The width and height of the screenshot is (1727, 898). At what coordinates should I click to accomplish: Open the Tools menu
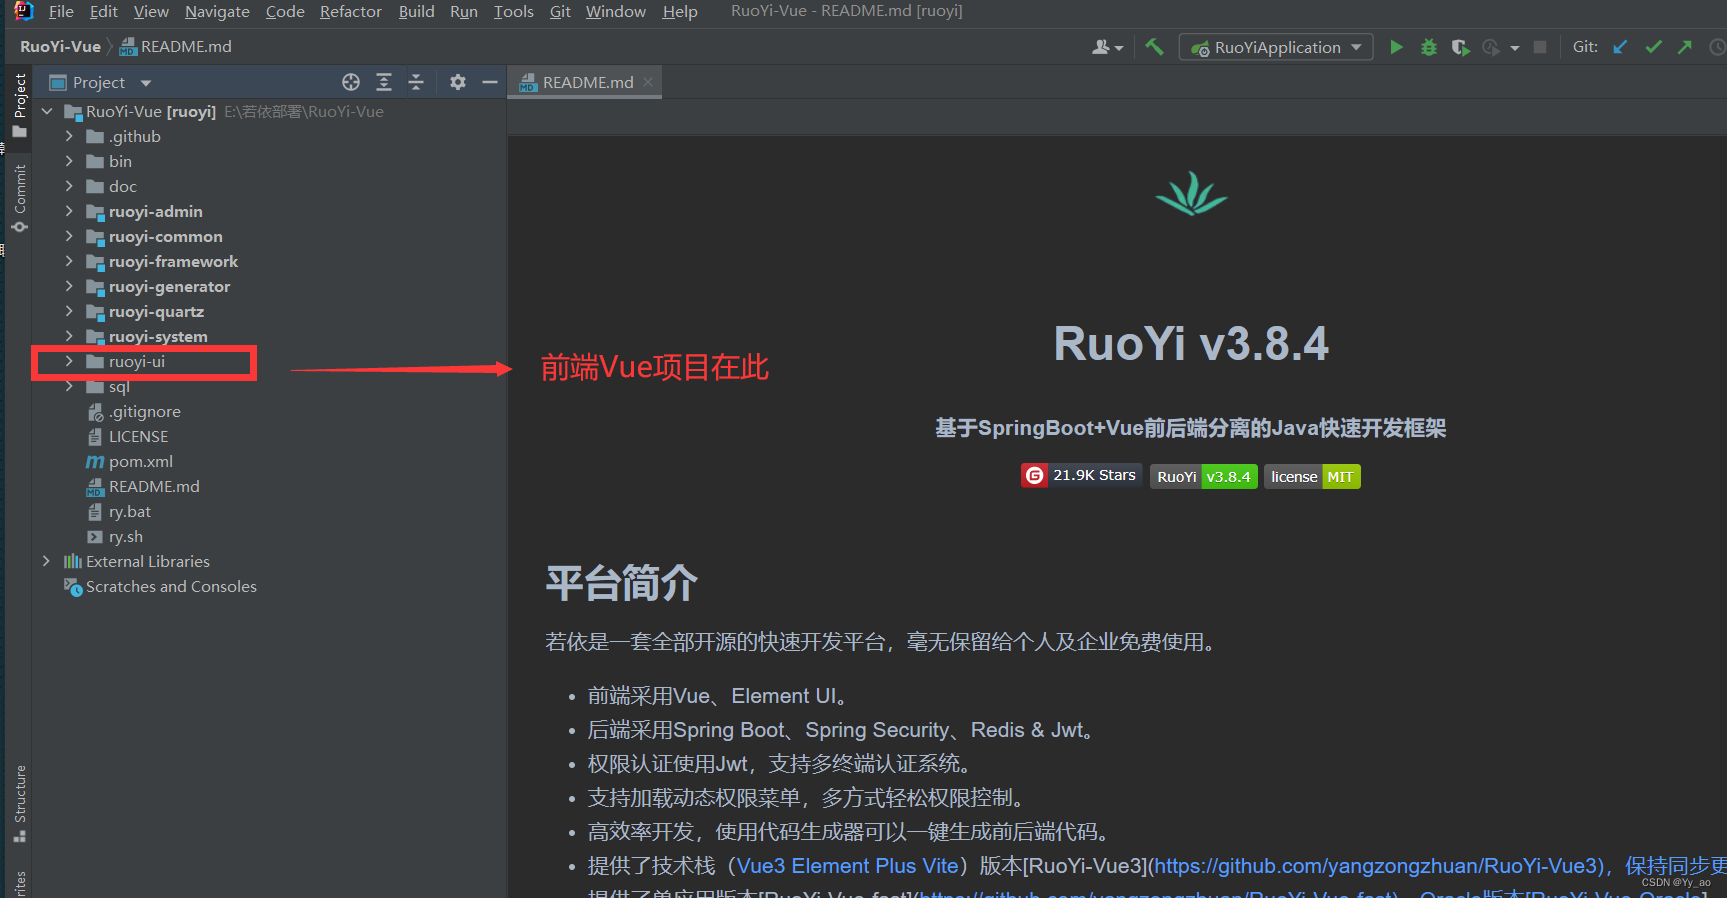[x=513, y=12]
